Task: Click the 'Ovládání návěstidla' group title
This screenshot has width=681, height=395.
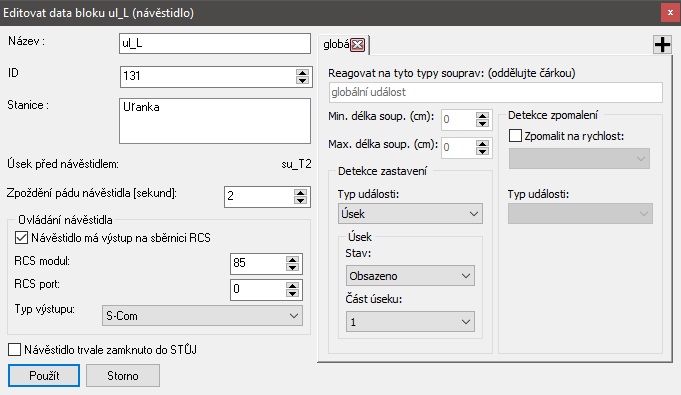Action: [65, 220]
